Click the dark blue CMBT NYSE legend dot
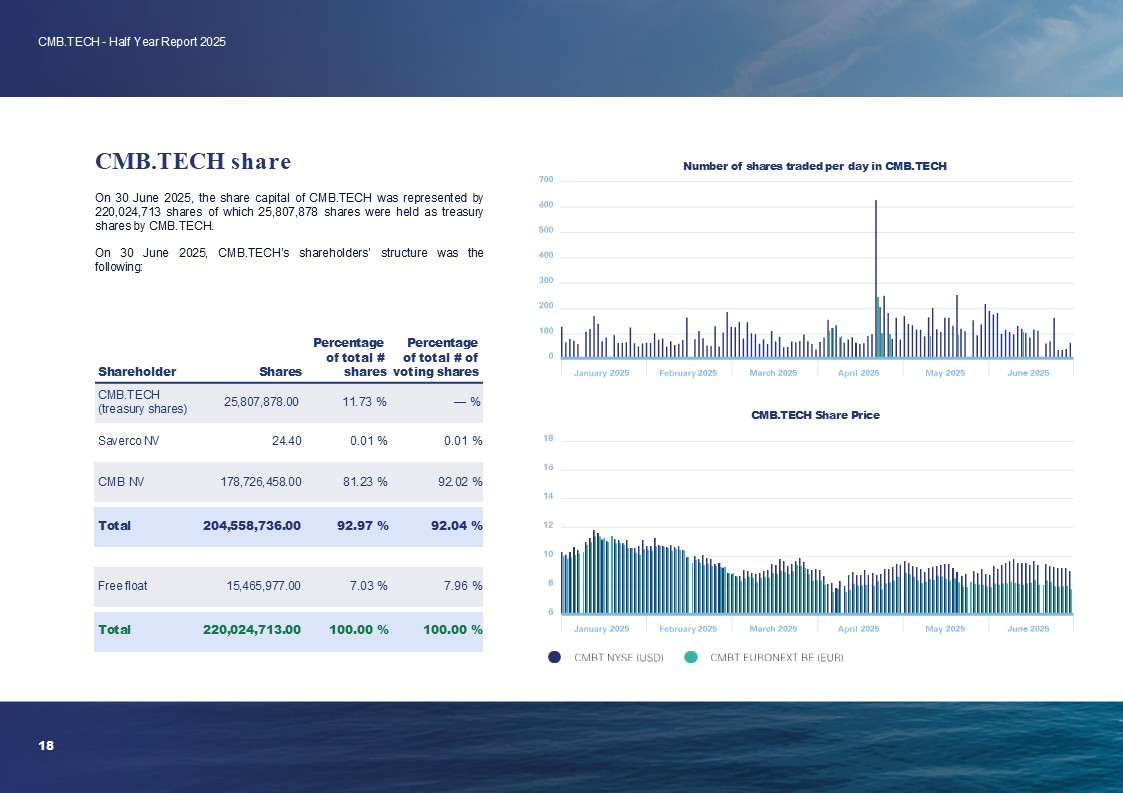Viewport: 1123px width, 793px height. [554, 657]
